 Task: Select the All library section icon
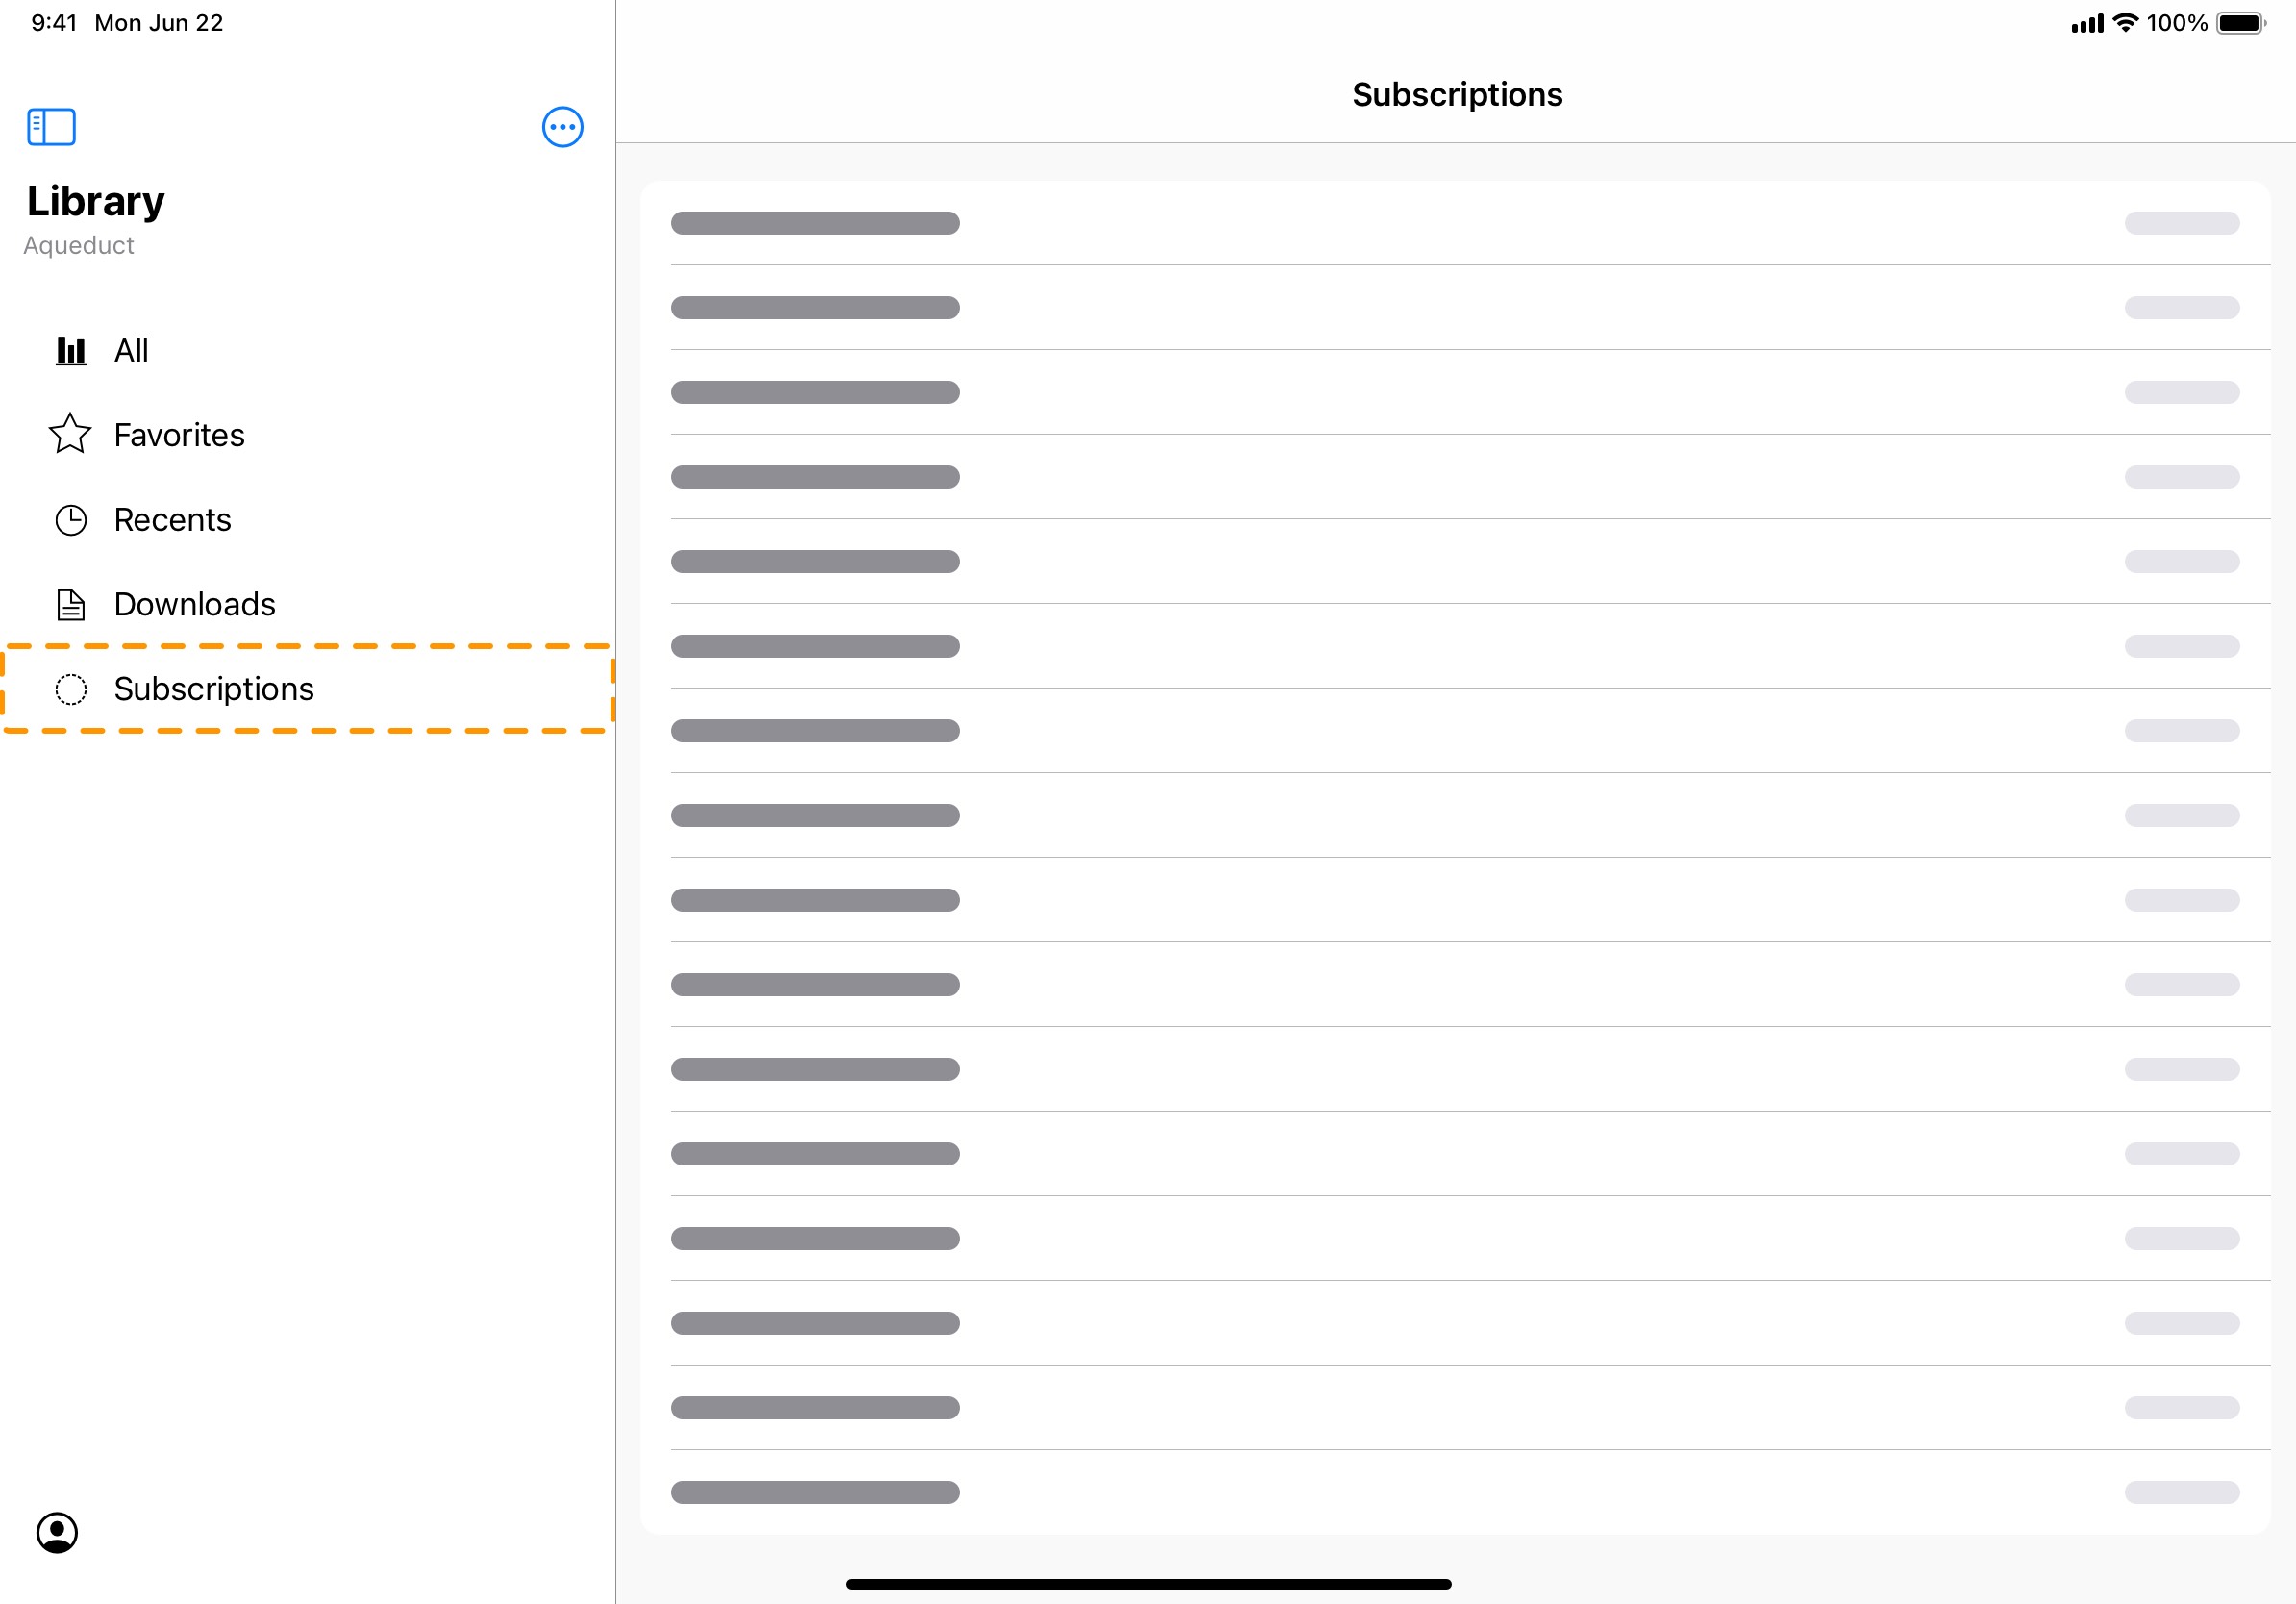(71, 347)
